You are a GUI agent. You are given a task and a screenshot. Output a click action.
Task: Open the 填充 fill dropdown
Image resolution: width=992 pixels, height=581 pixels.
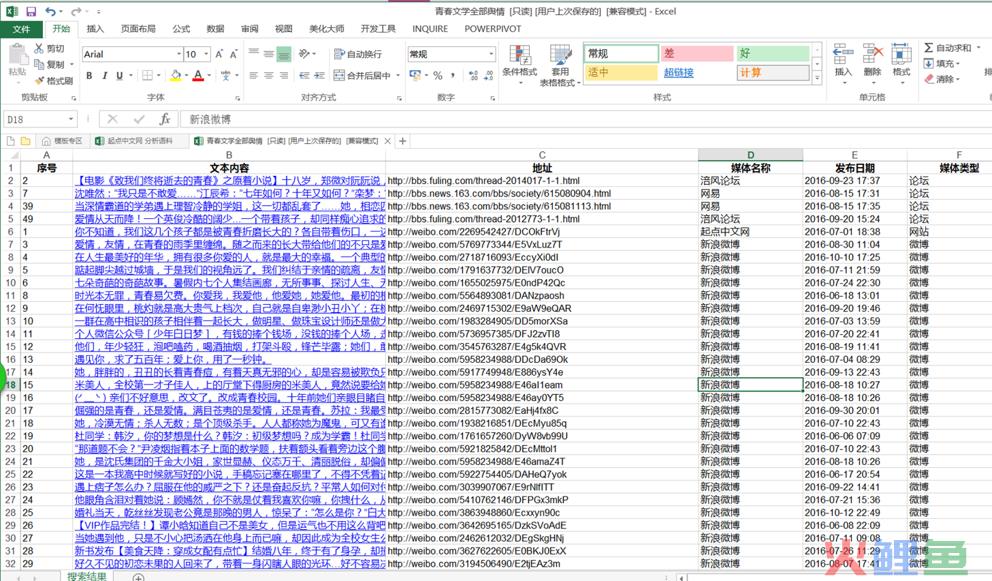pos(941,63)
